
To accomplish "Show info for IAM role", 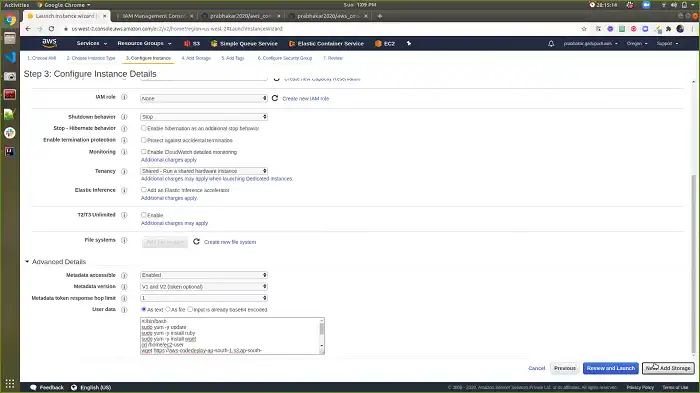I will (x=124, y=97).
